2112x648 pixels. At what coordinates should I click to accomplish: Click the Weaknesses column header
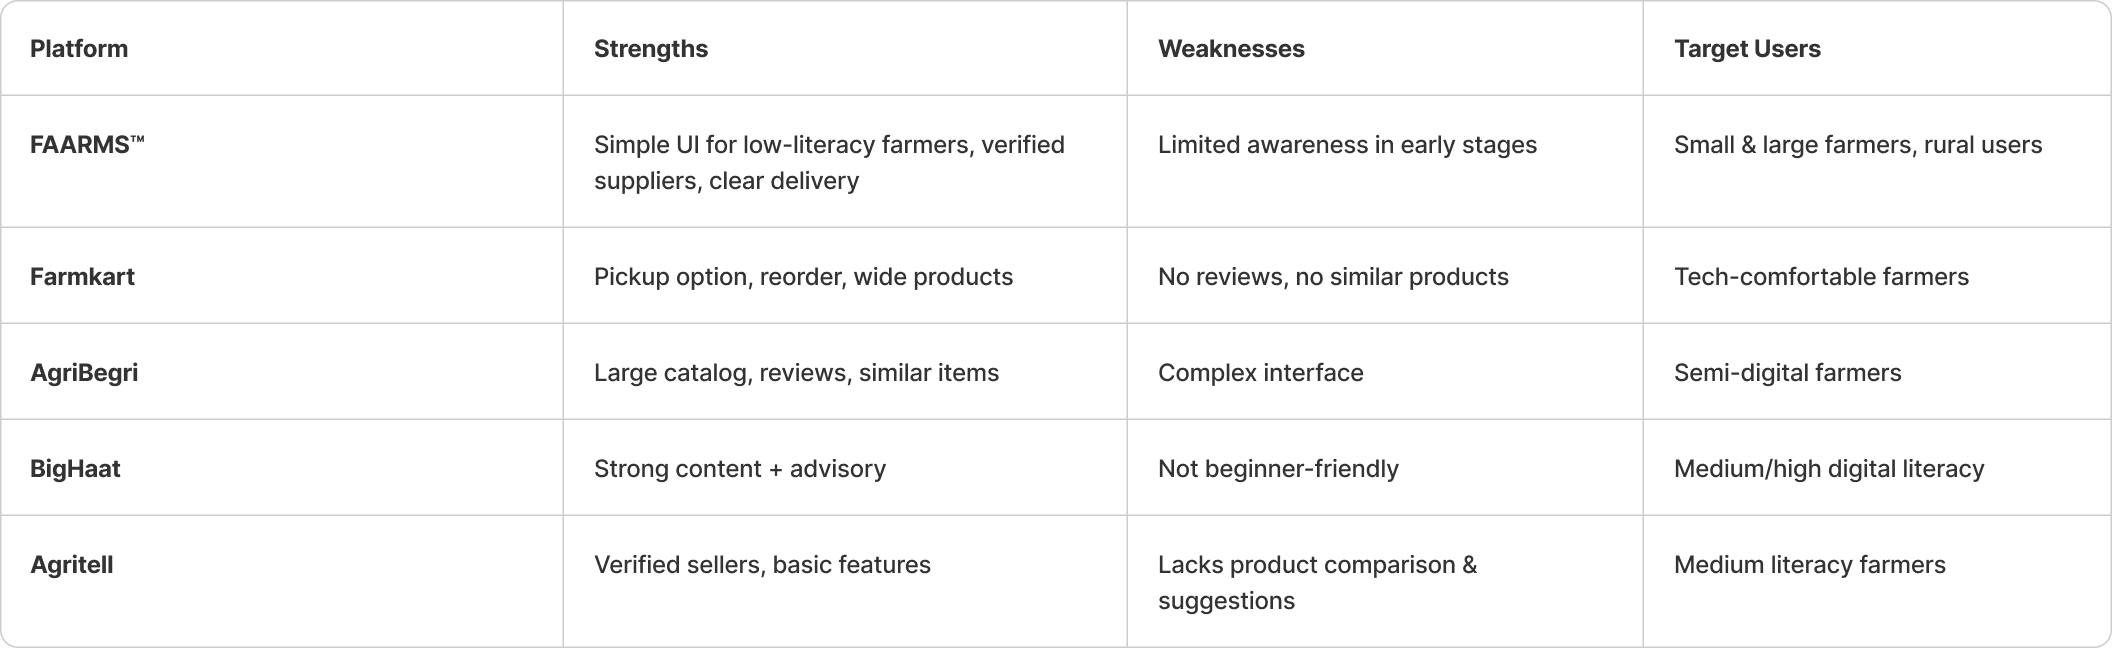pos(1231,49)
